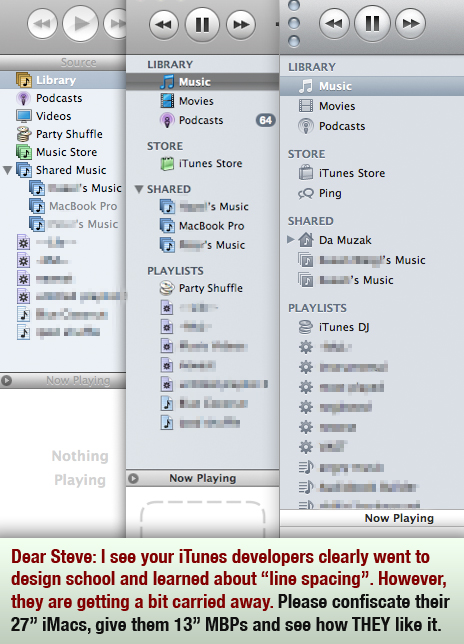Click the Now Playing header in the right panel
The image size is (464, 644).
tap(372, 518)
